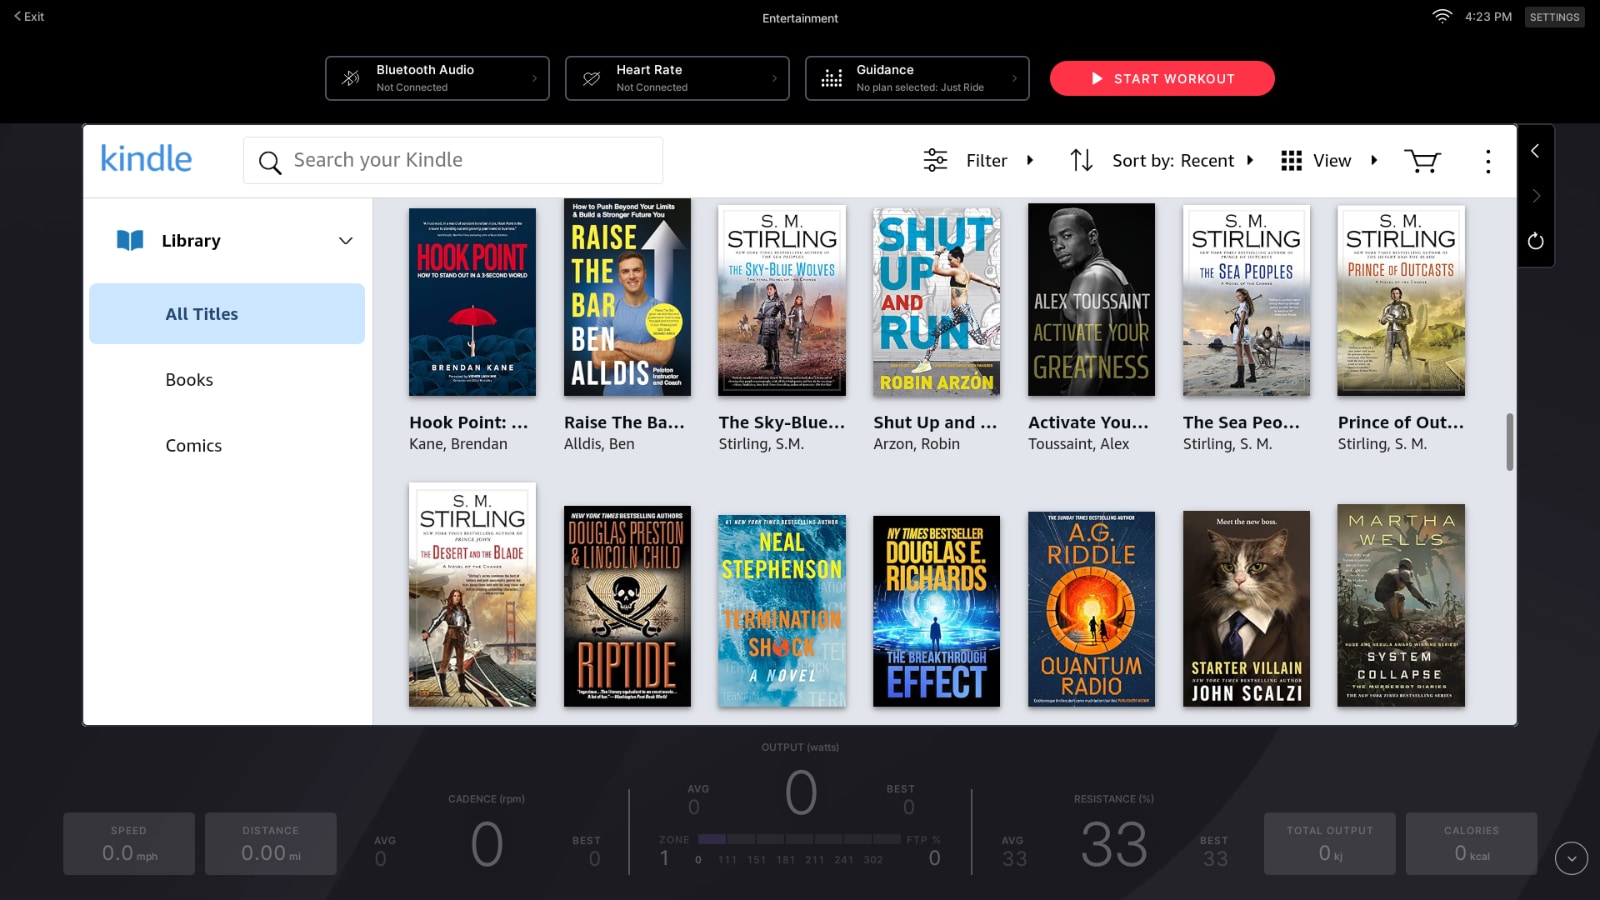Click the 4:23 PM clock

click(x=1488, y=17)
